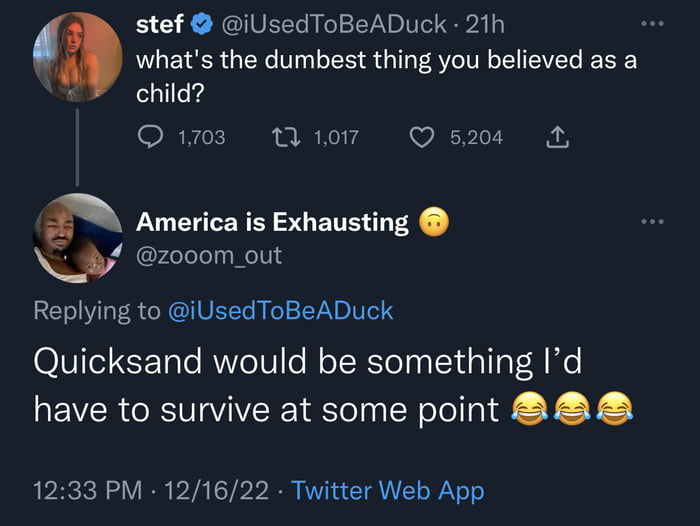Click the 1,017 retweet count
The height and width of the screenshot is (526, 700).
click(336, 137)
